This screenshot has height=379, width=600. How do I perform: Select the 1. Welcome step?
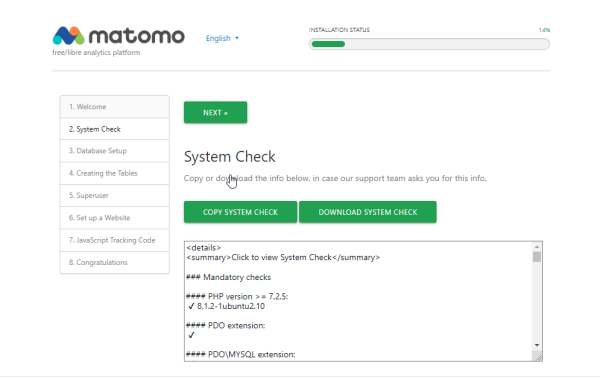click(x=114, y=107)
